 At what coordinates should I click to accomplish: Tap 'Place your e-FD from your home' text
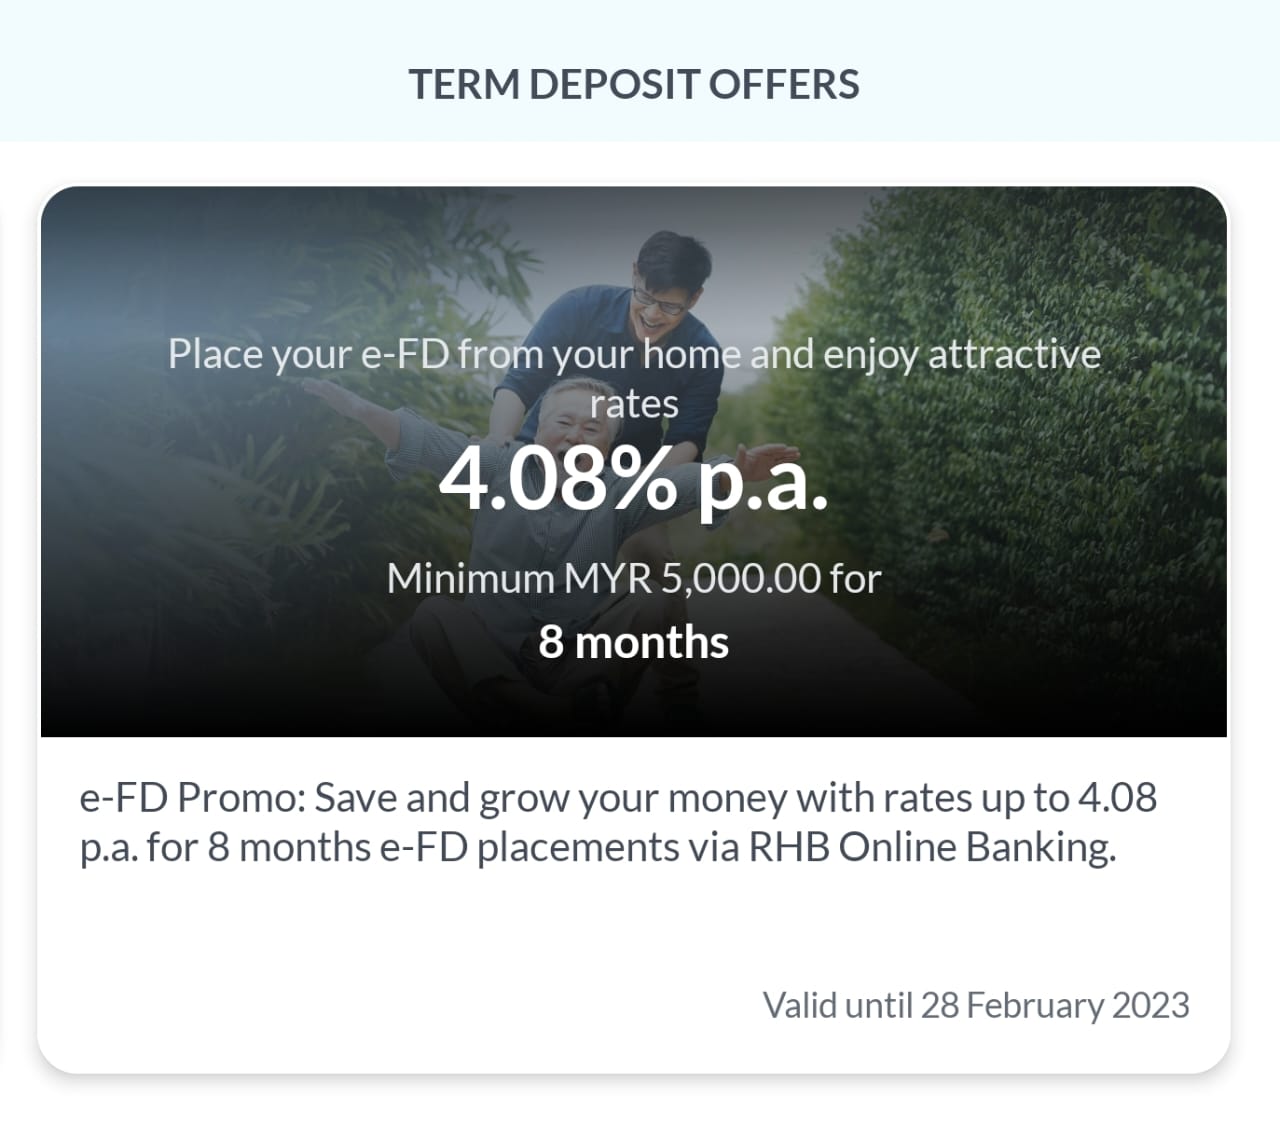coord(455,355)
